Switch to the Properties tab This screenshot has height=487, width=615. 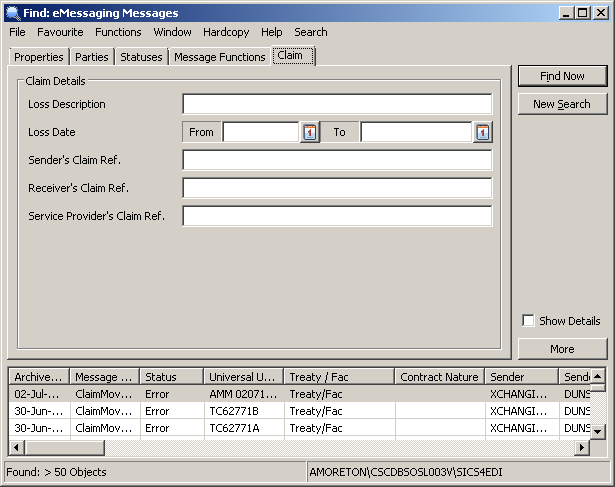click(39, 57)
